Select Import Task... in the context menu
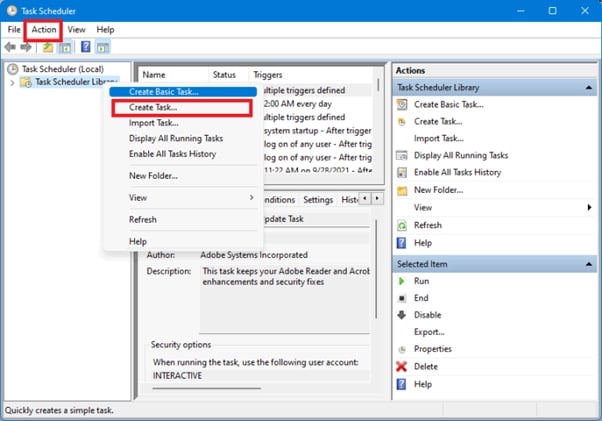Image resolution: width=602 pixels, height=421 pixels. pos(154,123)
